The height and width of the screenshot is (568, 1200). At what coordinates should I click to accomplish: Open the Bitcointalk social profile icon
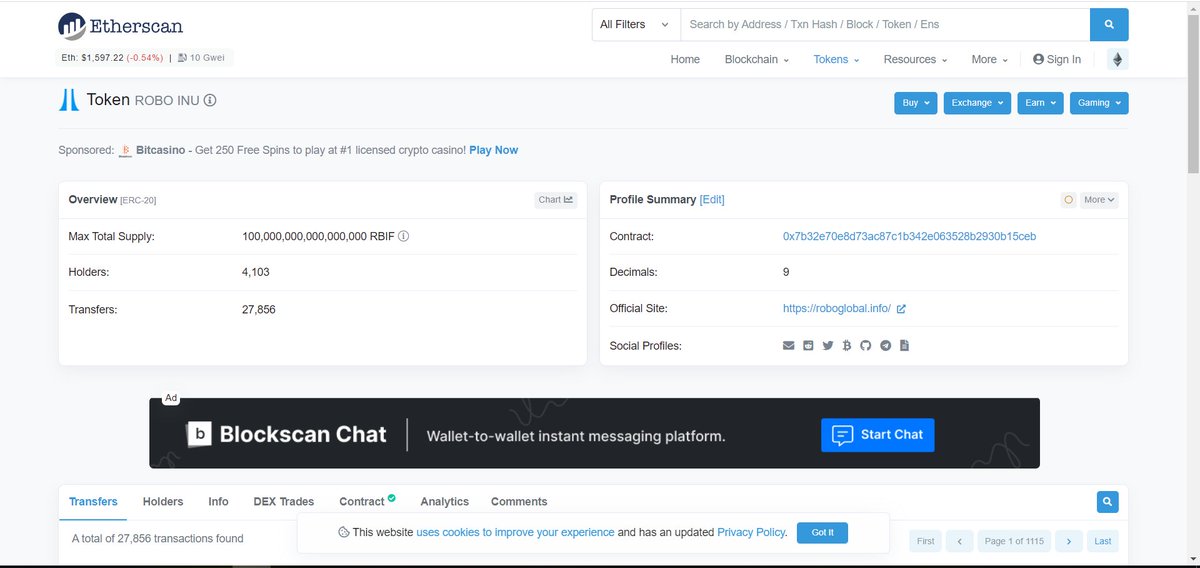pyautogui.click(x=846, y=346)
